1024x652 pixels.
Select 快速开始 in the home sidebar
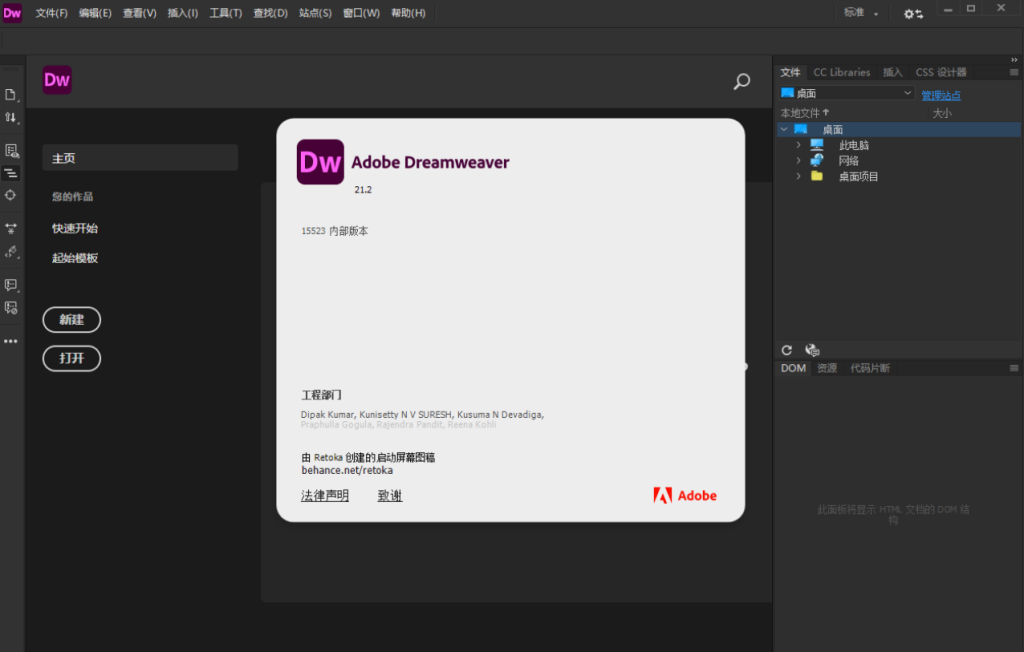75,228
